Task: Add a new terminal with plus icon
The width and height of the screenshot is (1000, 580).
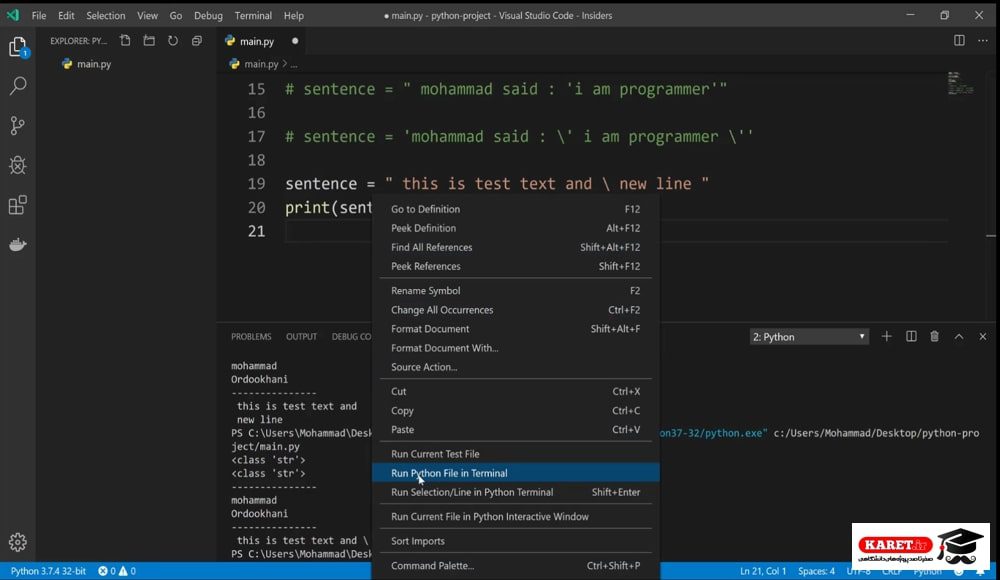Action: pyautogui.click(x=886, y=336)
